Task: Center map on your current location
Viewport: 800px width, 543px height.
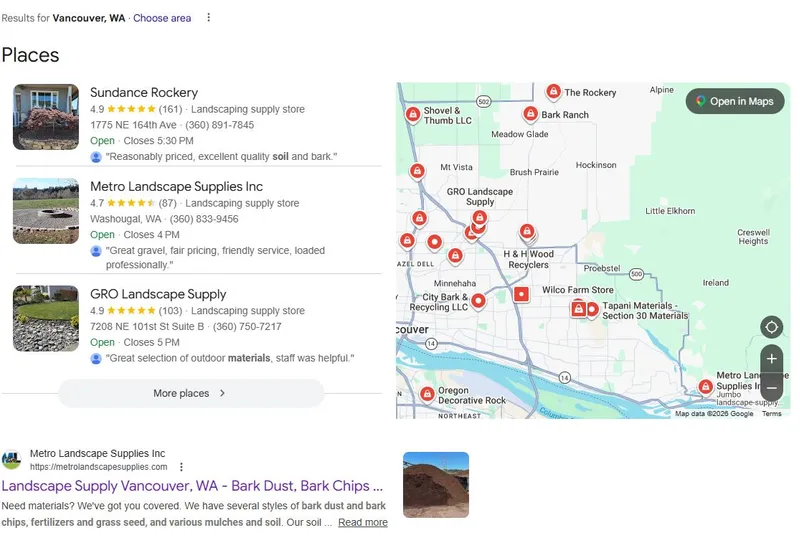Action: pyautogui.click(x=771, y=327)
